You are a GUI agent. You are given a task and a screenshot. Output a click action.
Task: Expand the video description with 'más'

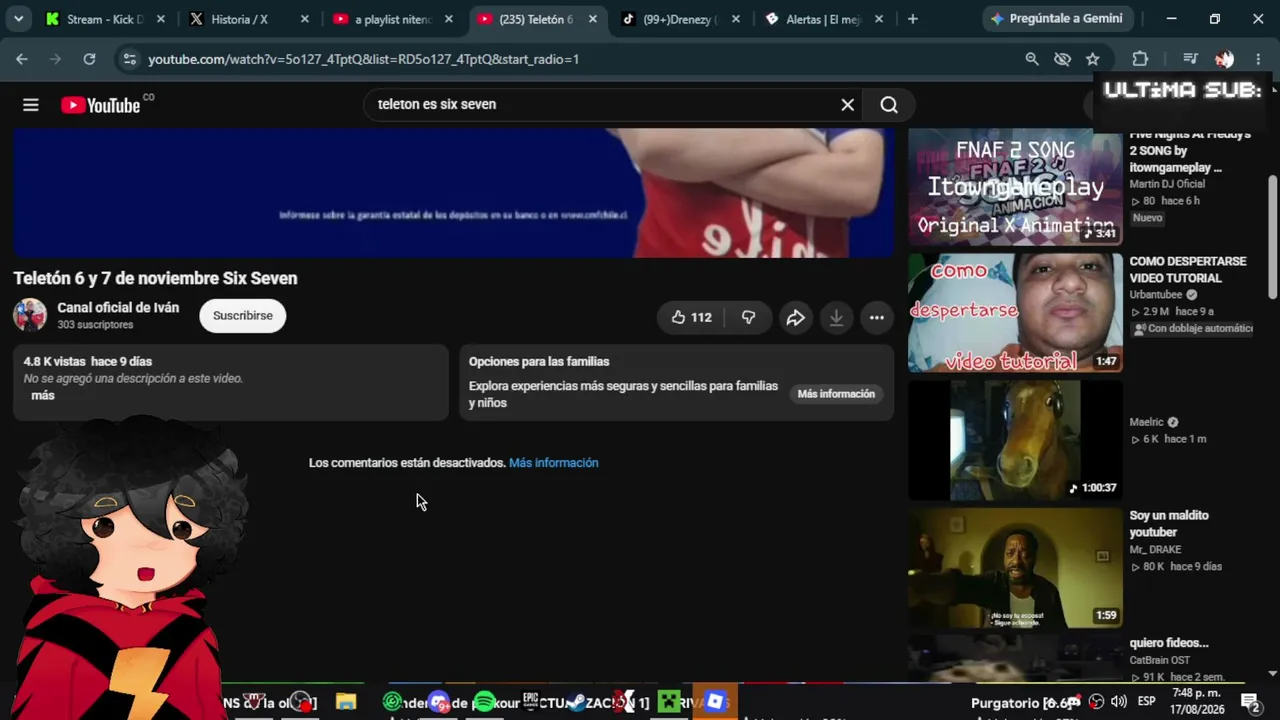point(43,395)
